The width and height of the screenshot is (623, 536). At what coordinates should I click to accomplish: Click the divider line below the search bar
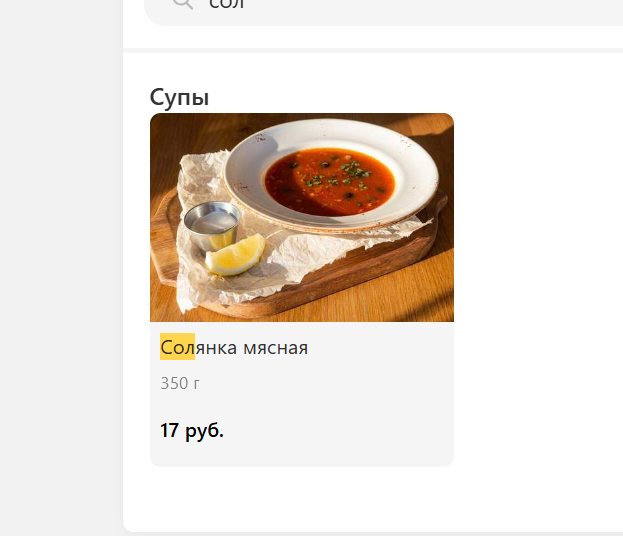pyautogui.click(x=373, y=50)
